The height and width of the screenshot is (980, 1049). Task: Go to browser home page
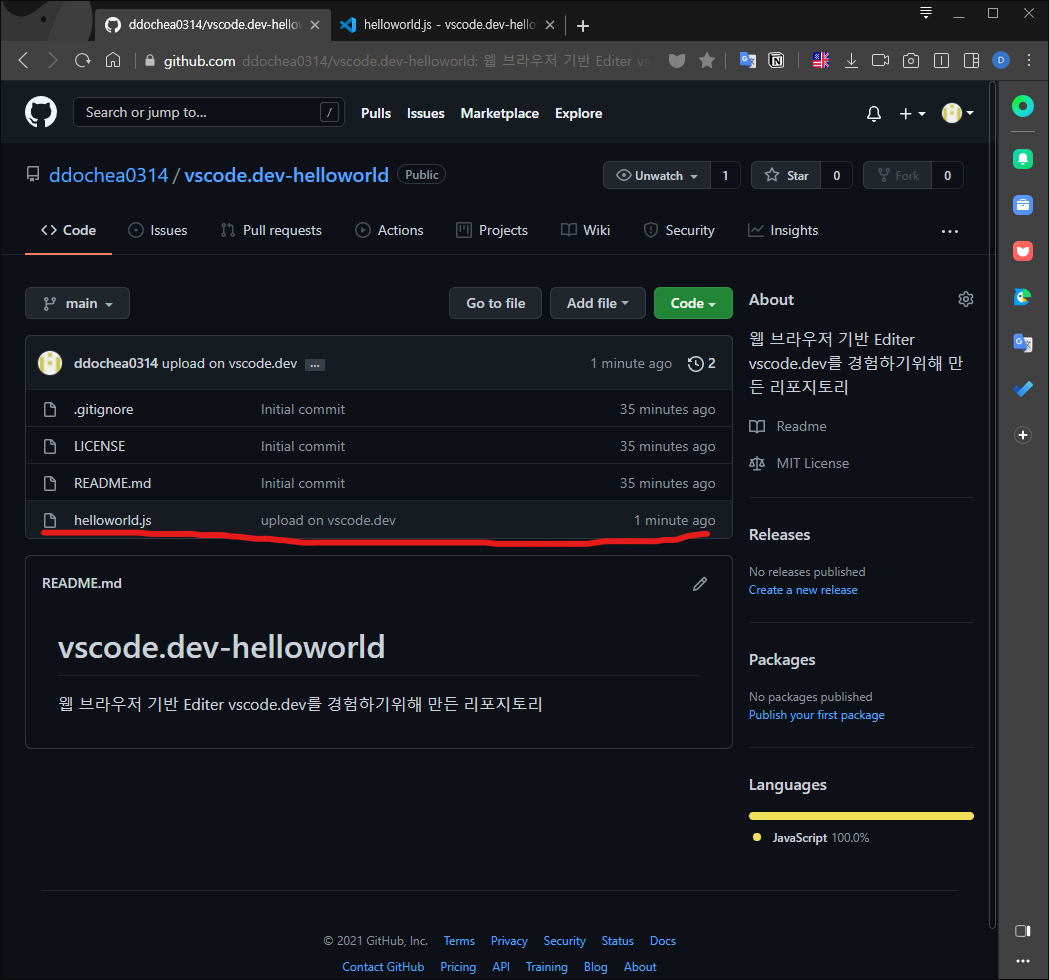(x=113, y=60)
